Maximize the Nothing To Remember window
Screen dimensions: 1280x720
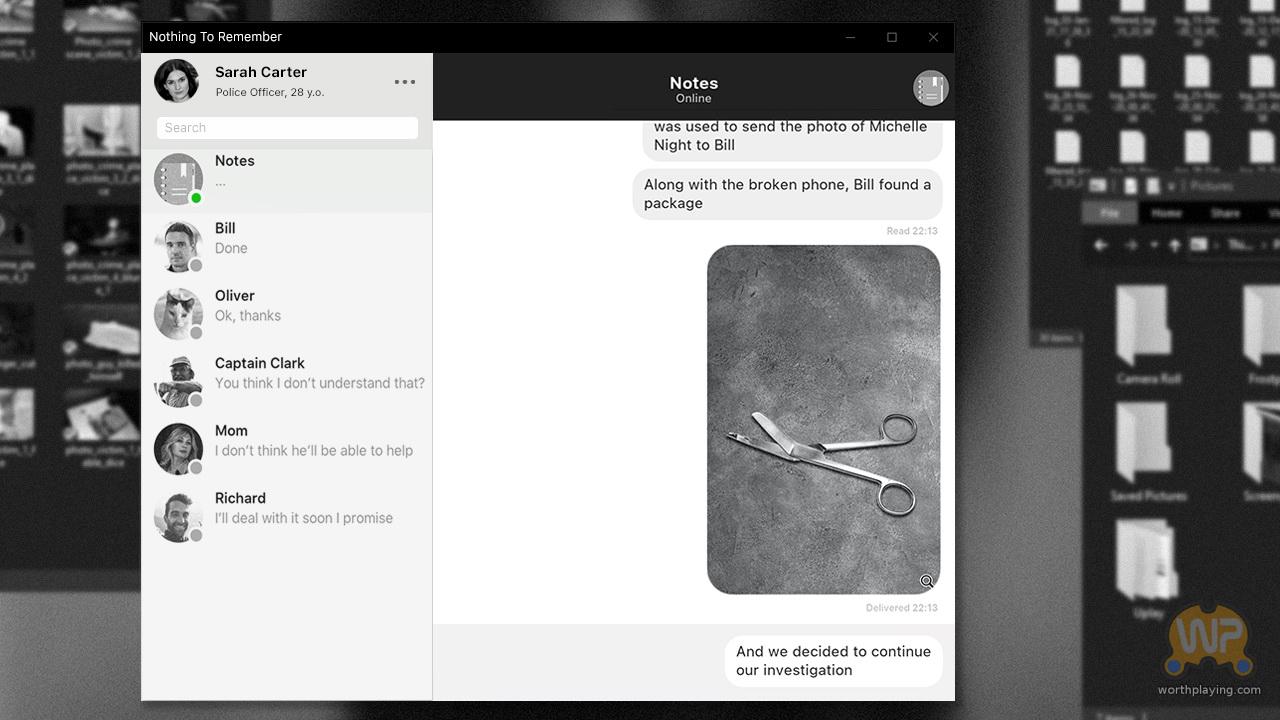click(x=892, y=37)
